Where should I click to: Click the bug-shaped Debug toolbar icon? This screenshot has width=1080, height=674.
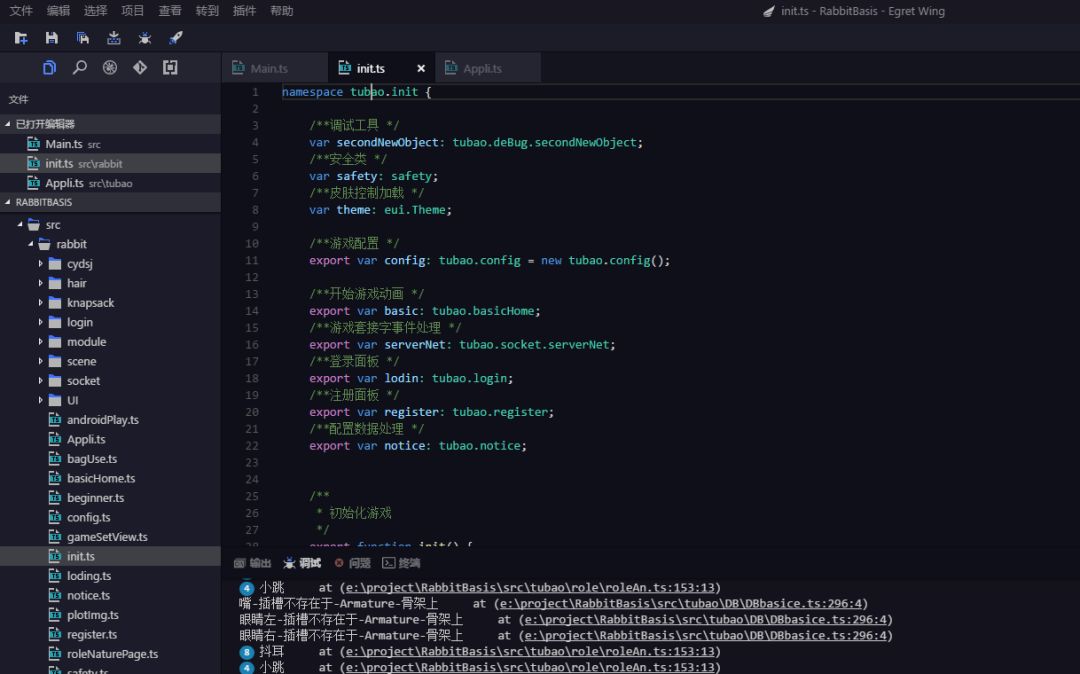click(145, 38)
